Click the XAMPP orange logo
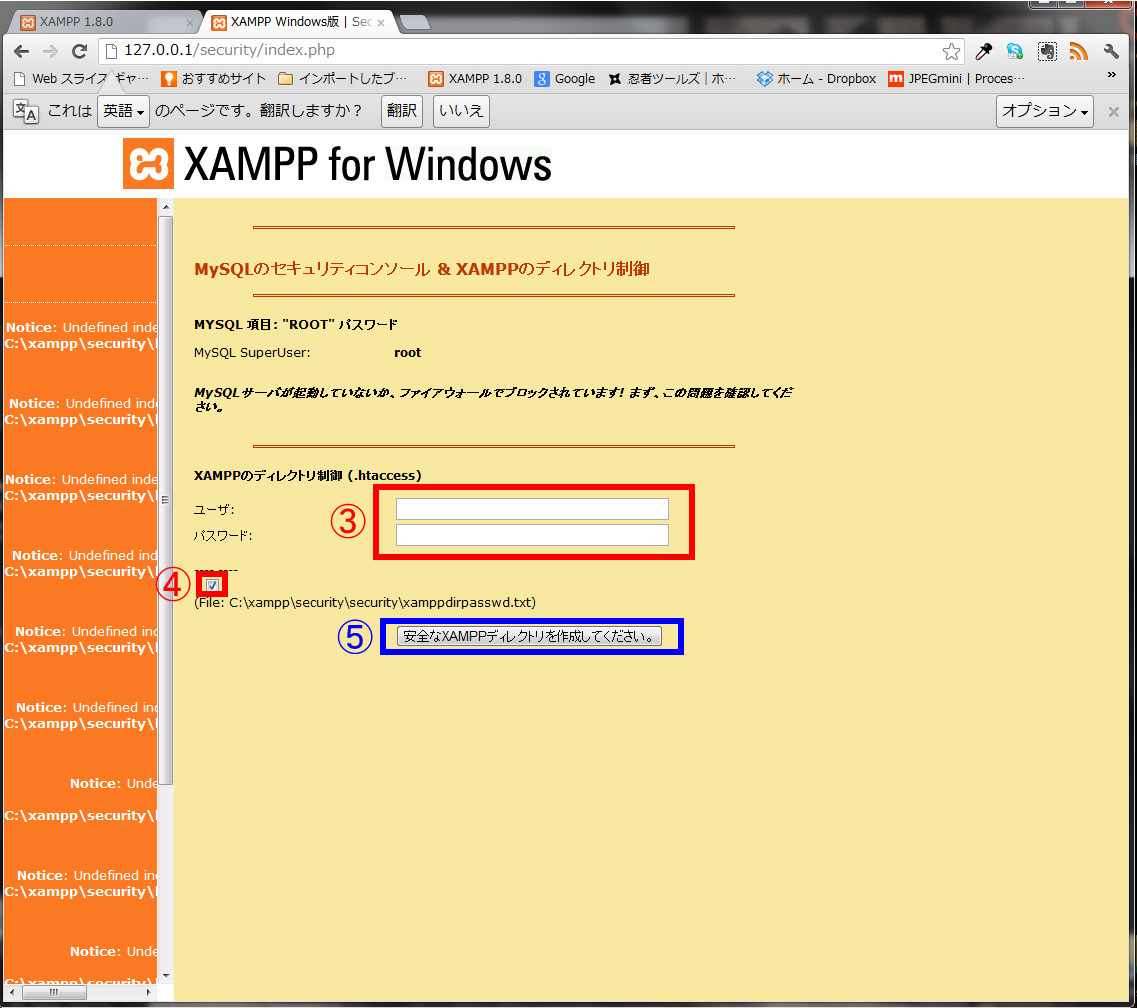Screen dimensions: 1137x1008 pyautogui.click(x=148, y=163)
